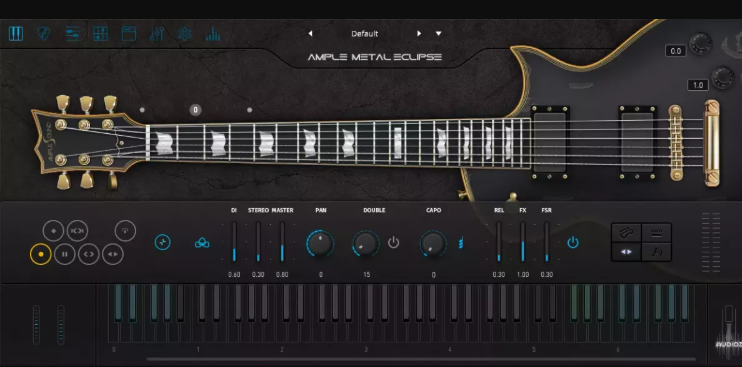The height and width of the screenshot is (367, 742).
Task: Click the sound-wave icon grid button
Action: pyautogui.click(x=656, y=252)
